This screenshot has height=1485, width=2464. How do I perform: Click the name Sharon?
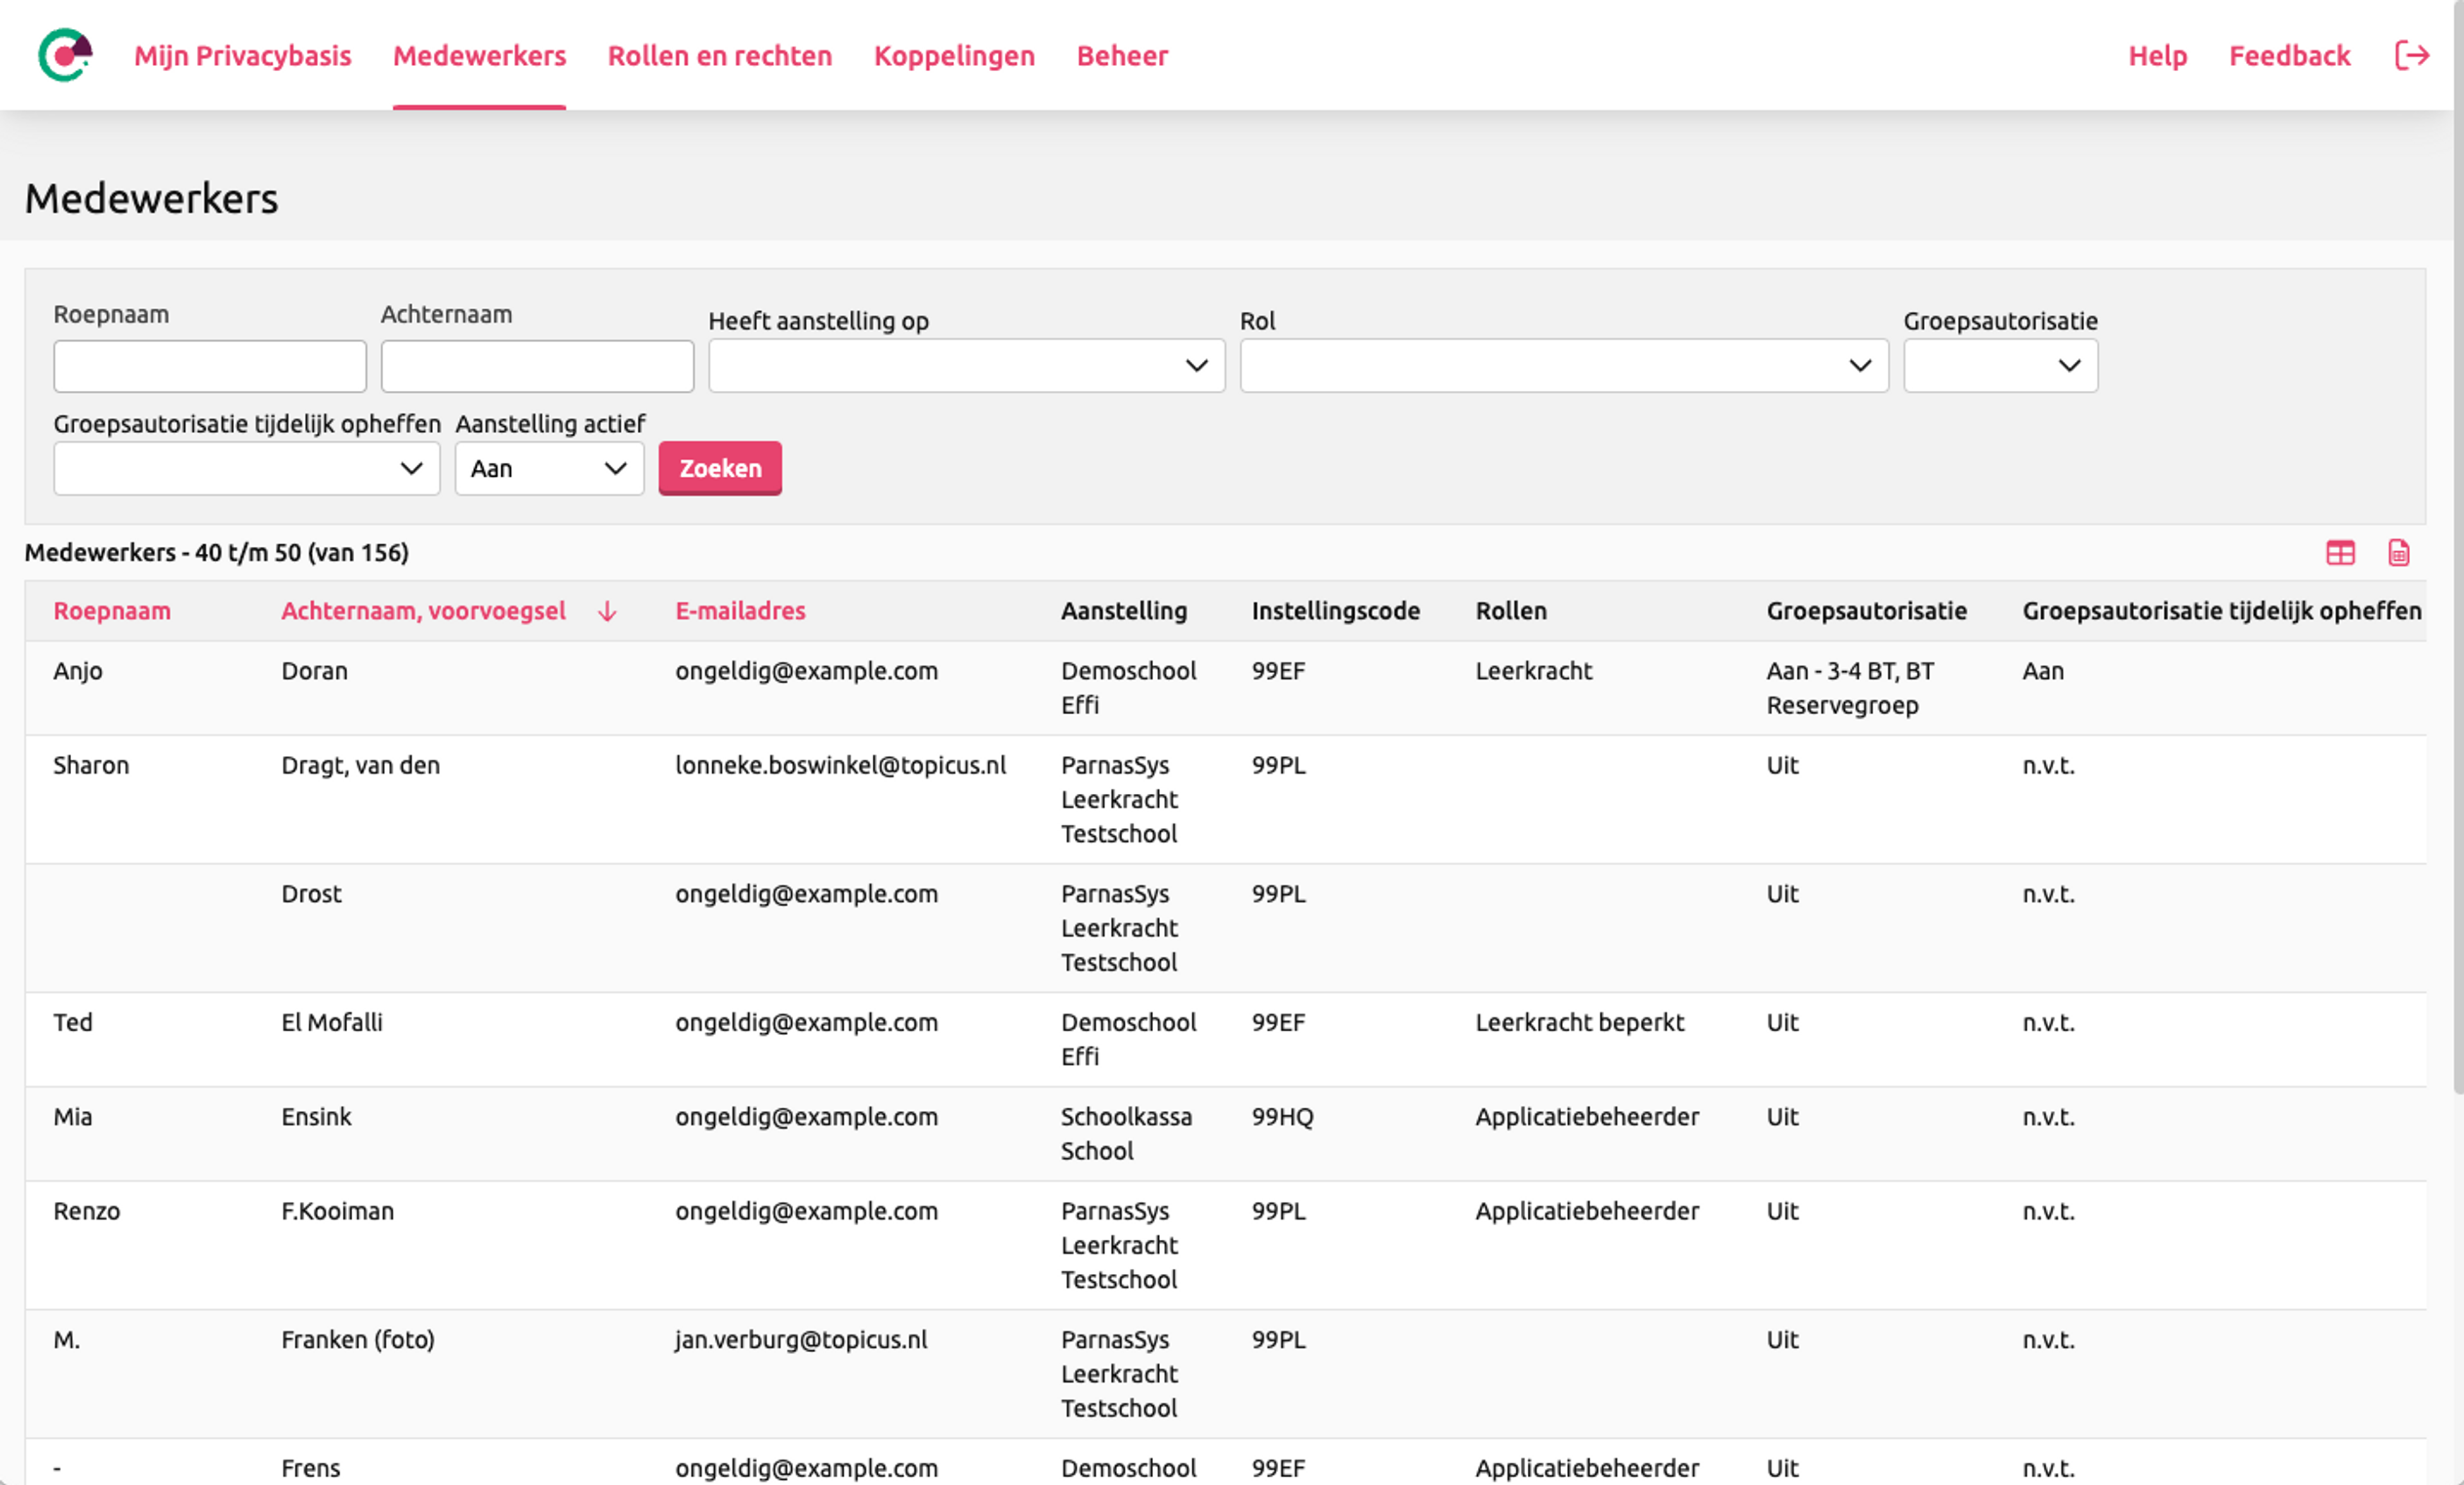click(x=91, y=765)
